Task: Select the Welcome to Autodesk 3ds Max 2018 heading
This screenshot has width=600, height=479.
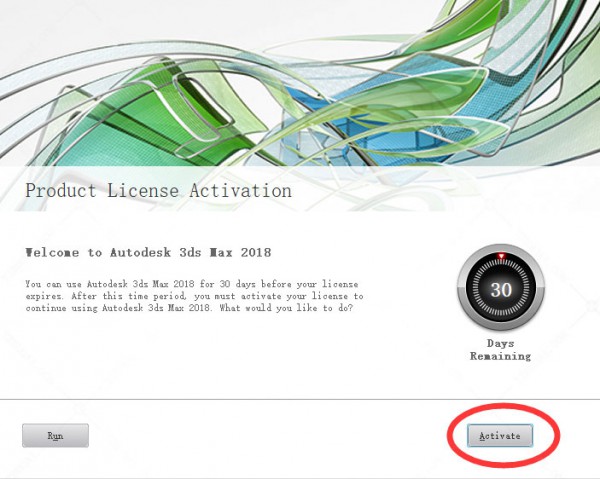Action: coord(148,253)
